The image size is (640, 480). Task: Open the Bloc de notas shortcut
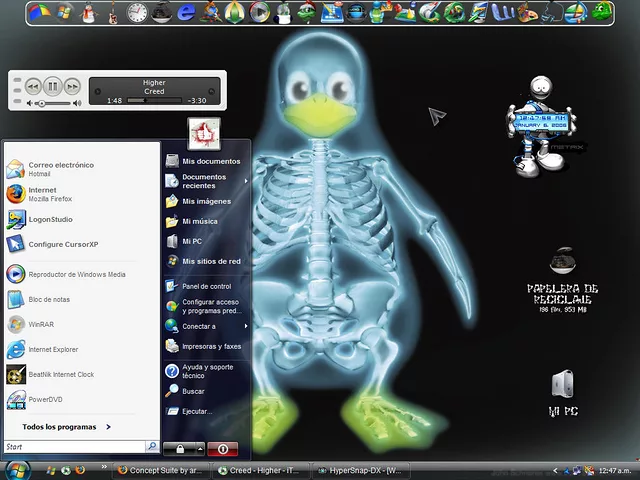coord(47,299)
